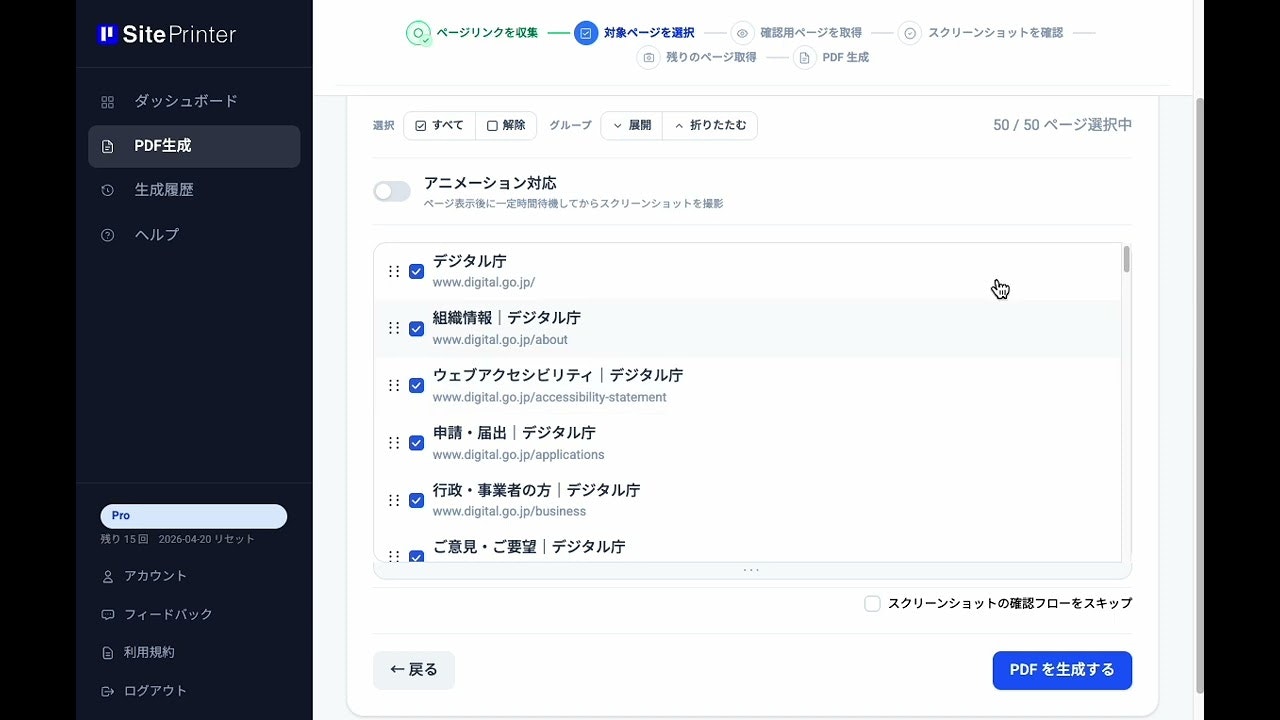Click the 残りのページ取得 camera icon
Image resolution: width=1280 pixels, height=720 pixels.
click(649, 58)
